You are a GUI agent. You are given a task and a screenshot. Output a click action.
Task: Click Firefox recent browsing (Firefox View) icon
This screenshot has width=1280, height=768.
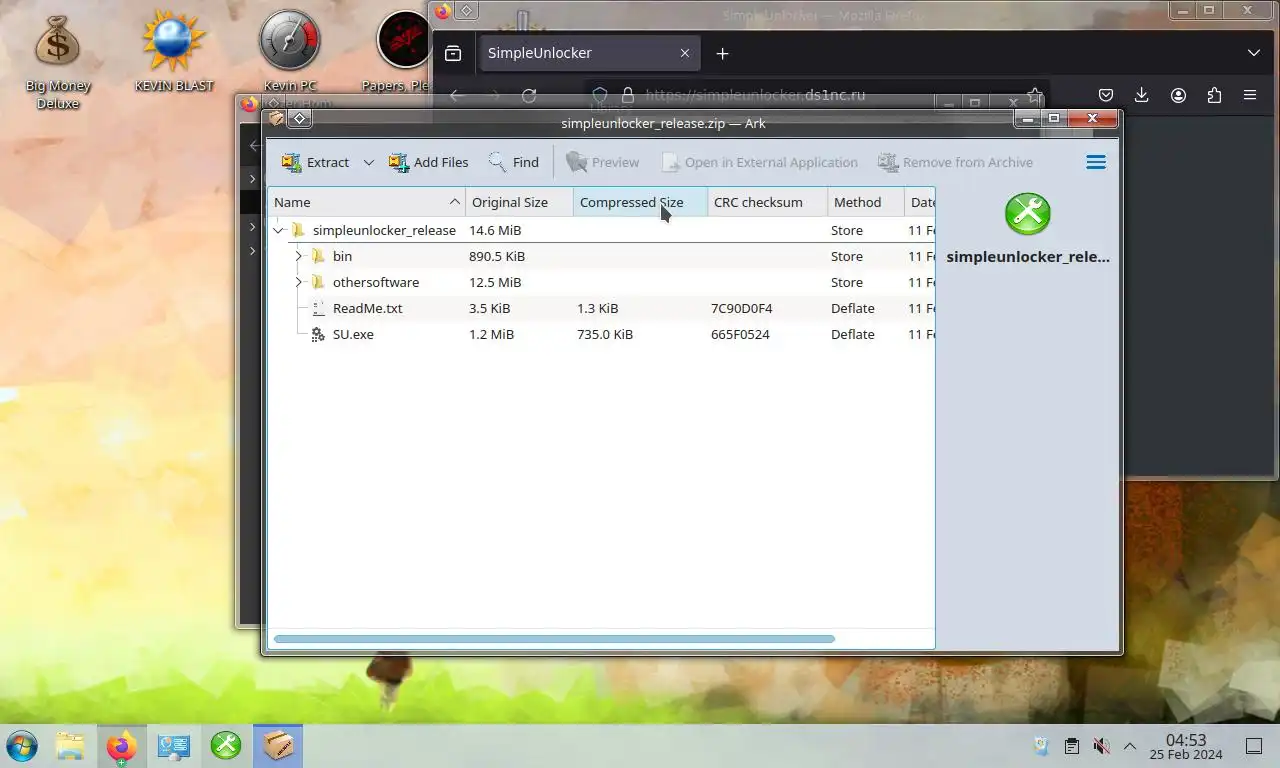(453, 53)
